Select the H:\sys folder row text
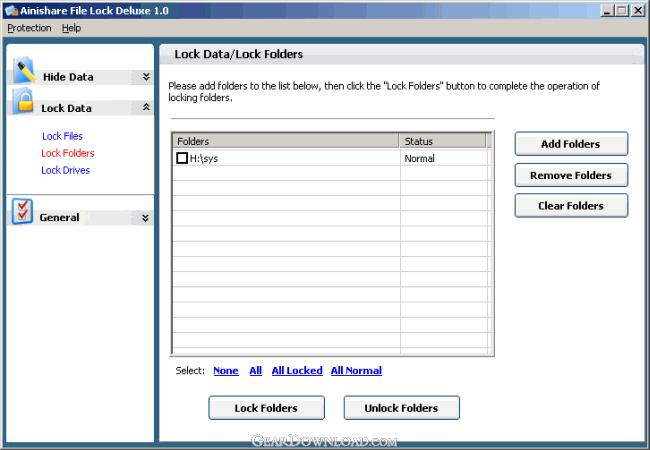This screenshot has width=650, height=450. point(204,158)
